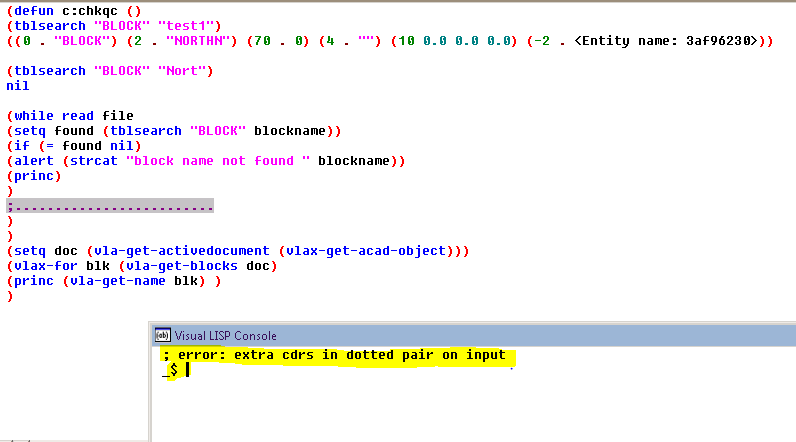Click the Visual LISP Console title bar
796x442 pixels.
tap(474, 335)
